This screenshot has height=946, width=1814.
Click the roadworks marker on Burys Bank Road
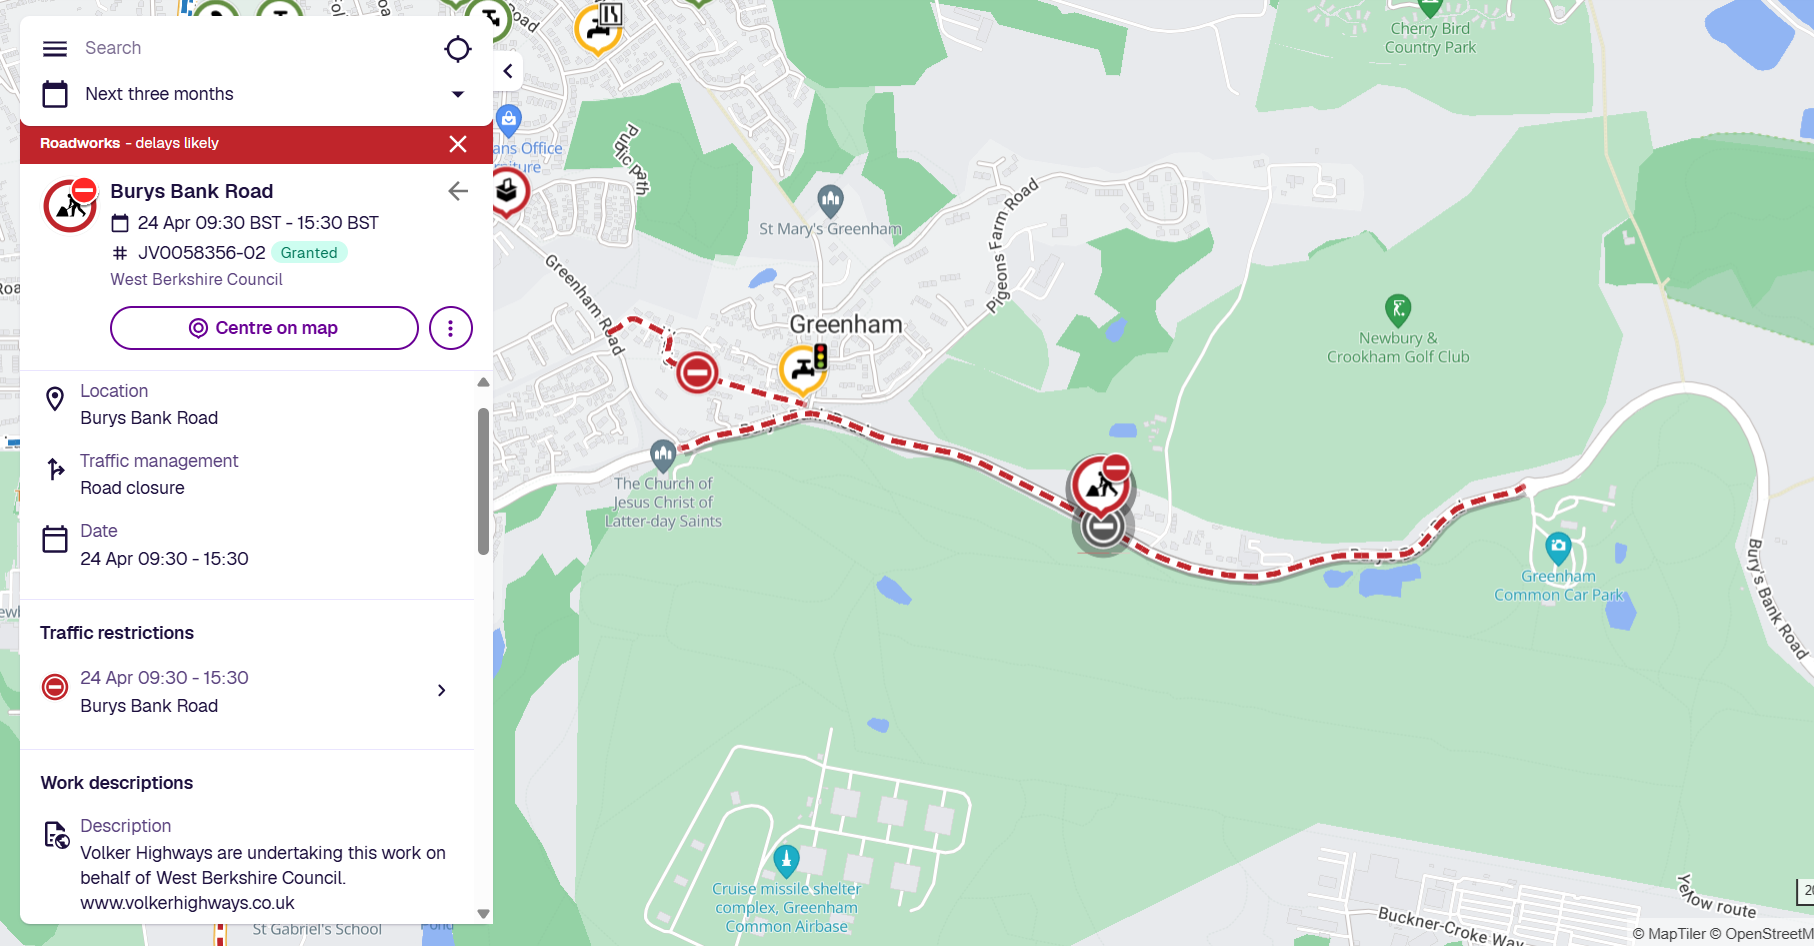tap(1102, 485)
